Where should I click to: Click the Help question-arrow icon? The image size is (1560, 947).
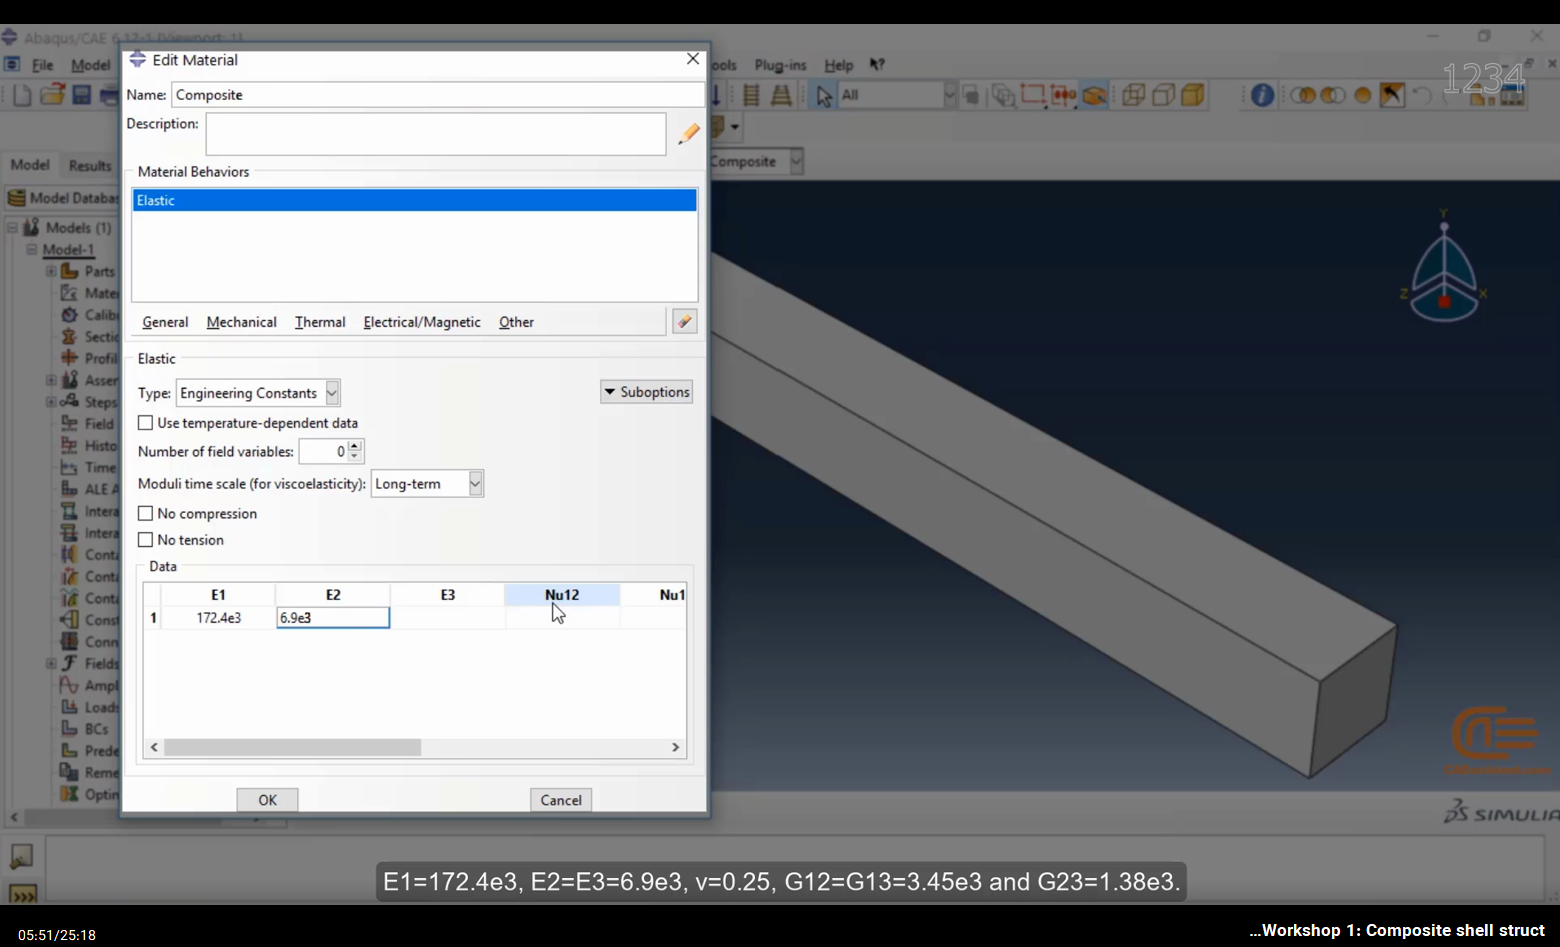click(x=877, y=65)
